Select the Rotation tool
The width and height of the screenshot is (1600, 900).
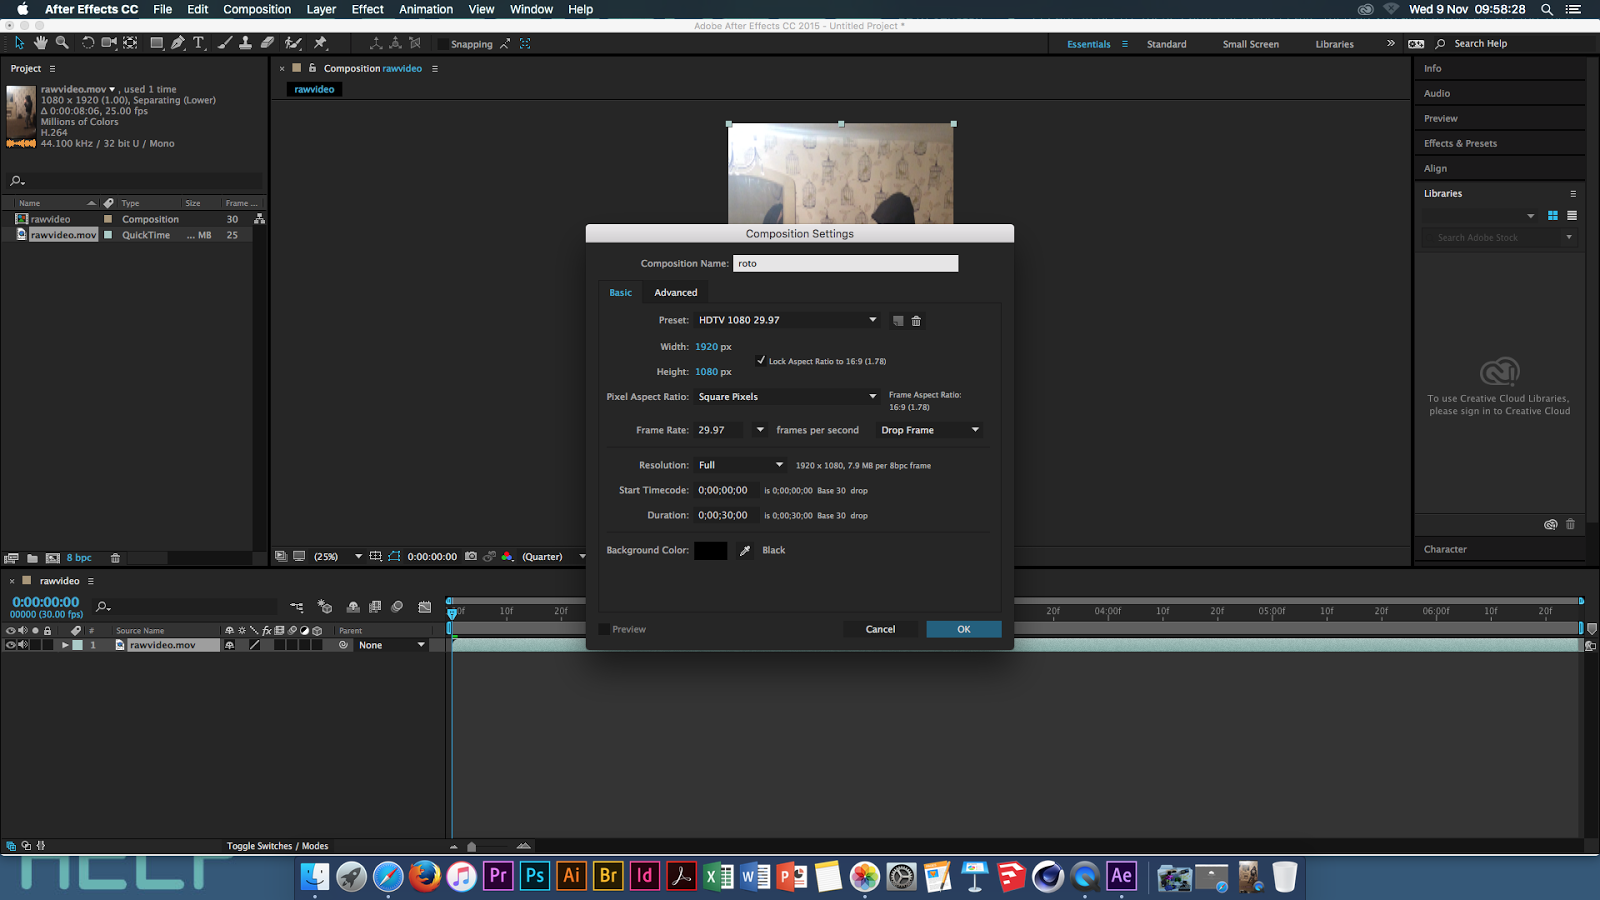click(x=88, y=43)
